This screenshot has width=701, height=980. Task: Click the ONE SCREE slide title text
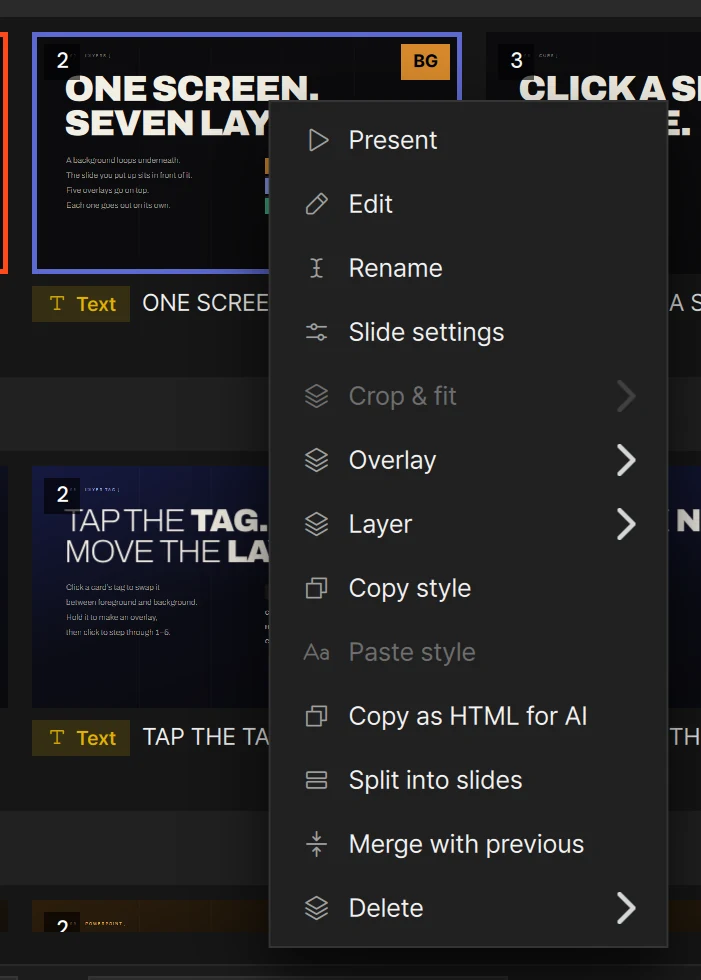(206, 303)
